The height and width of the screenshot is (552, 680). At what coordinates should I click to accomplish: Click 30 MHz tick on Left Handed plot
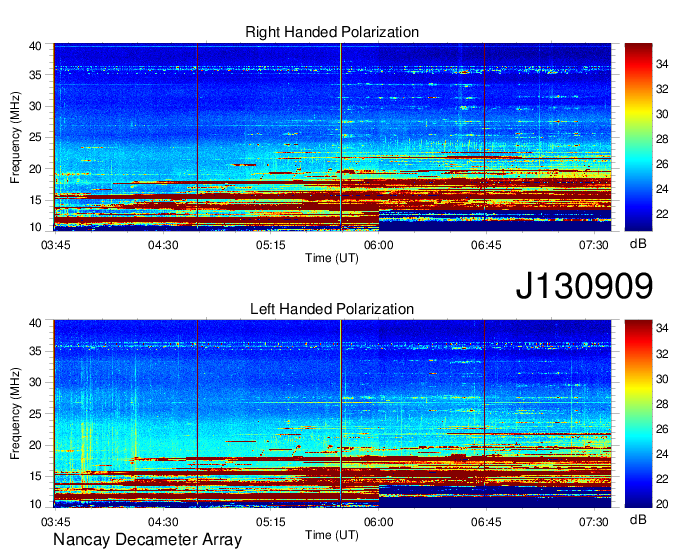coord(35,382)
